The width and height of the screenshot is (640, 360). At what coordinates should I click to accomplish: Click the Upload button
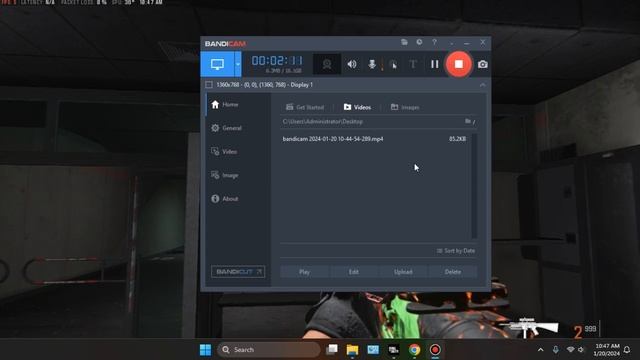403,272
